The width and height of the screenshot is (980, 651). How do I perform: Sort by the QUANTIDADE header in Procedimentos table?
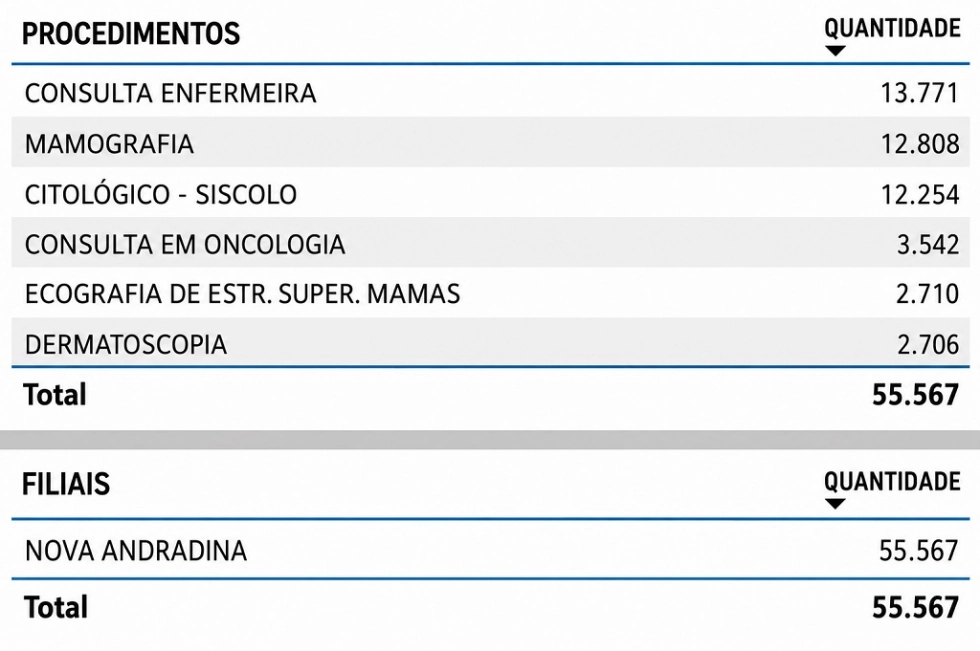[892, 28]
